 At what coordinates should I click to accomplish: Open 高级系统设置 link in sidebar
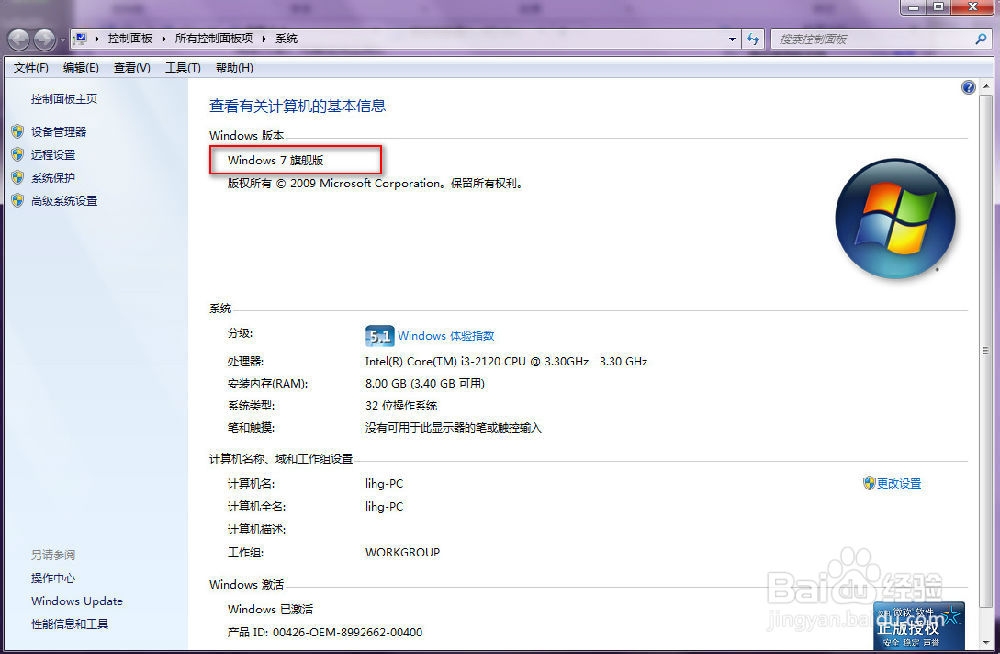click(x=64, y=201)
